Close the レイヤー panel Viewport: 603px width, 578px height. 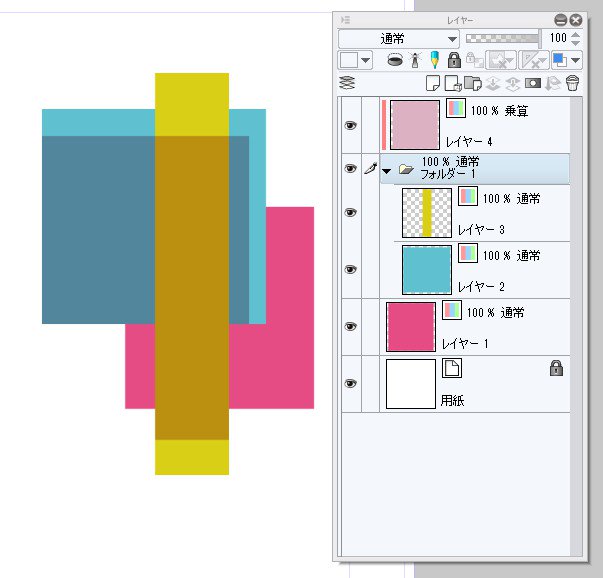tap(575, 20)
